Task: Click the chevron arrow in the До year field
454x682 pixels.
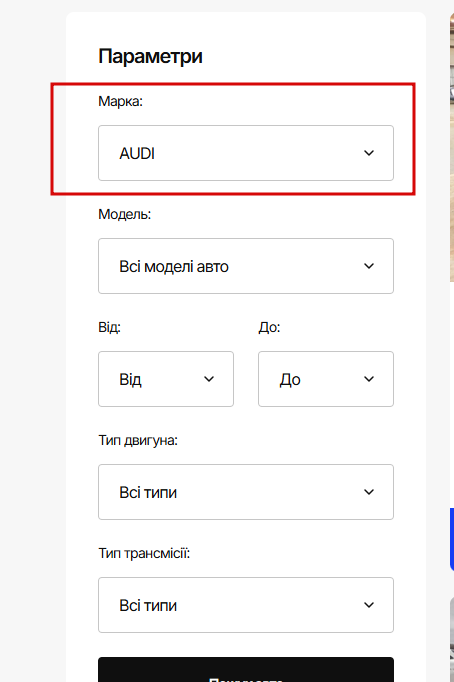Action: [x=369, y=379]
